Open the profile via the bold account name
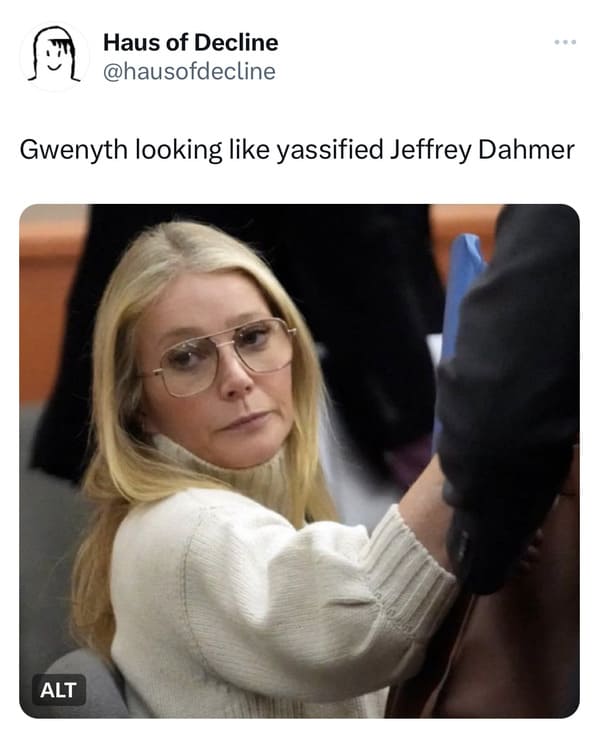 (190, 43)
